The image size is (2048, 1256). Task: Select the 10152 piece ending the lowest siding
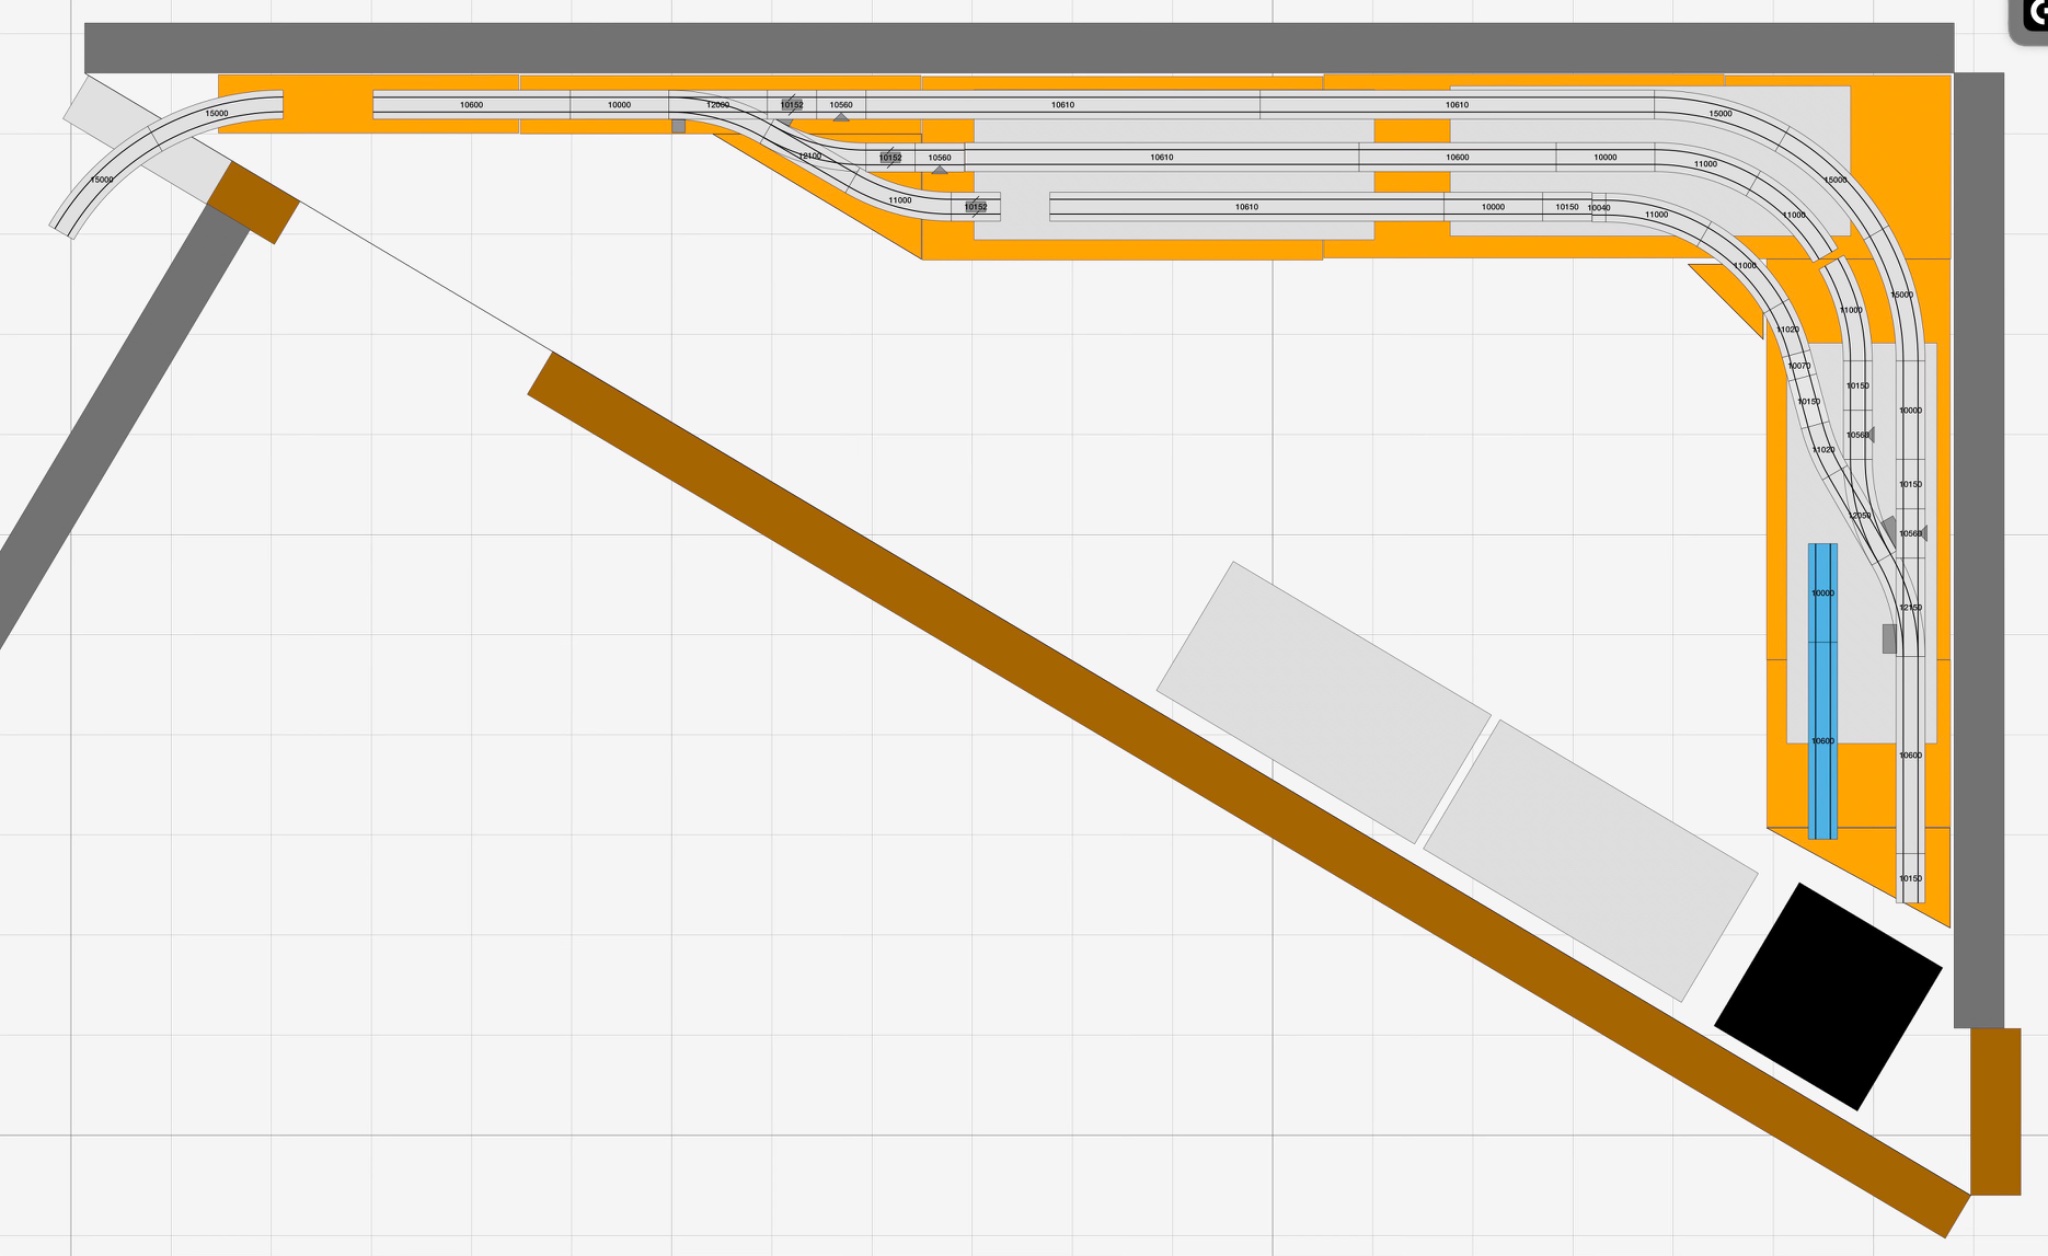975,207
